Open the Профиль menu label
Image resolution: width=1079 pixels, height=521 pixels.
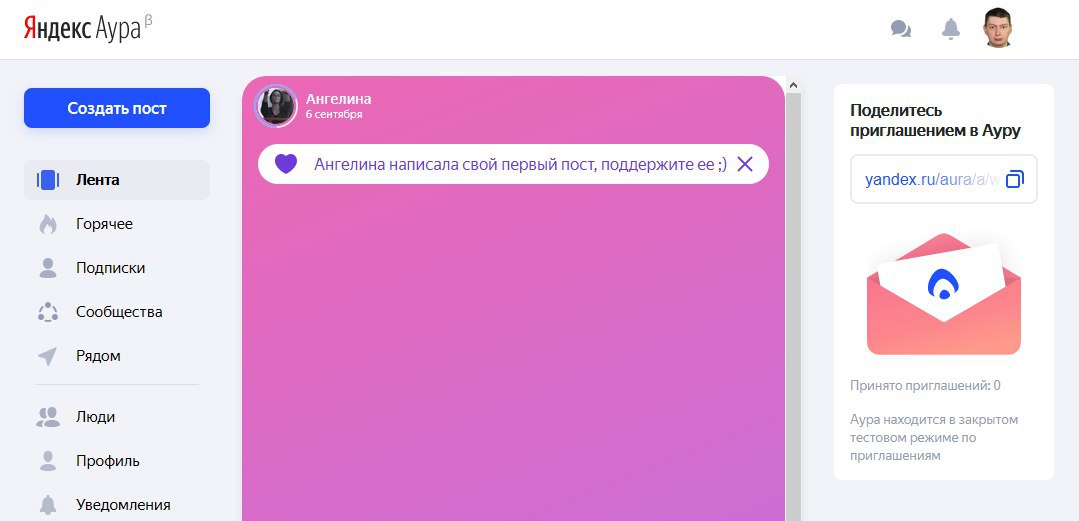coord(108,461)
